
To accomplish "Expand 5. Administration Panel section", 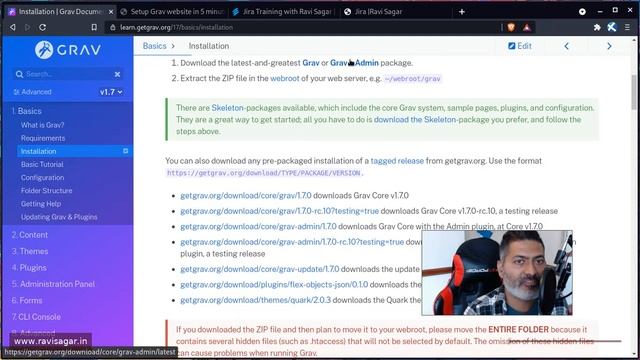I will click(53, 284).
